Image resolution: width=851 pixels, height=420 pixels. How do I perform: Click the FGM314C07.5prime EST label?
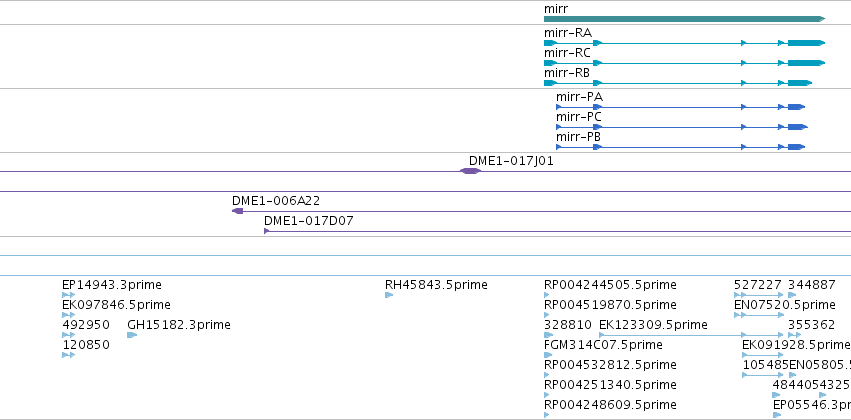[x=603, y=345]
